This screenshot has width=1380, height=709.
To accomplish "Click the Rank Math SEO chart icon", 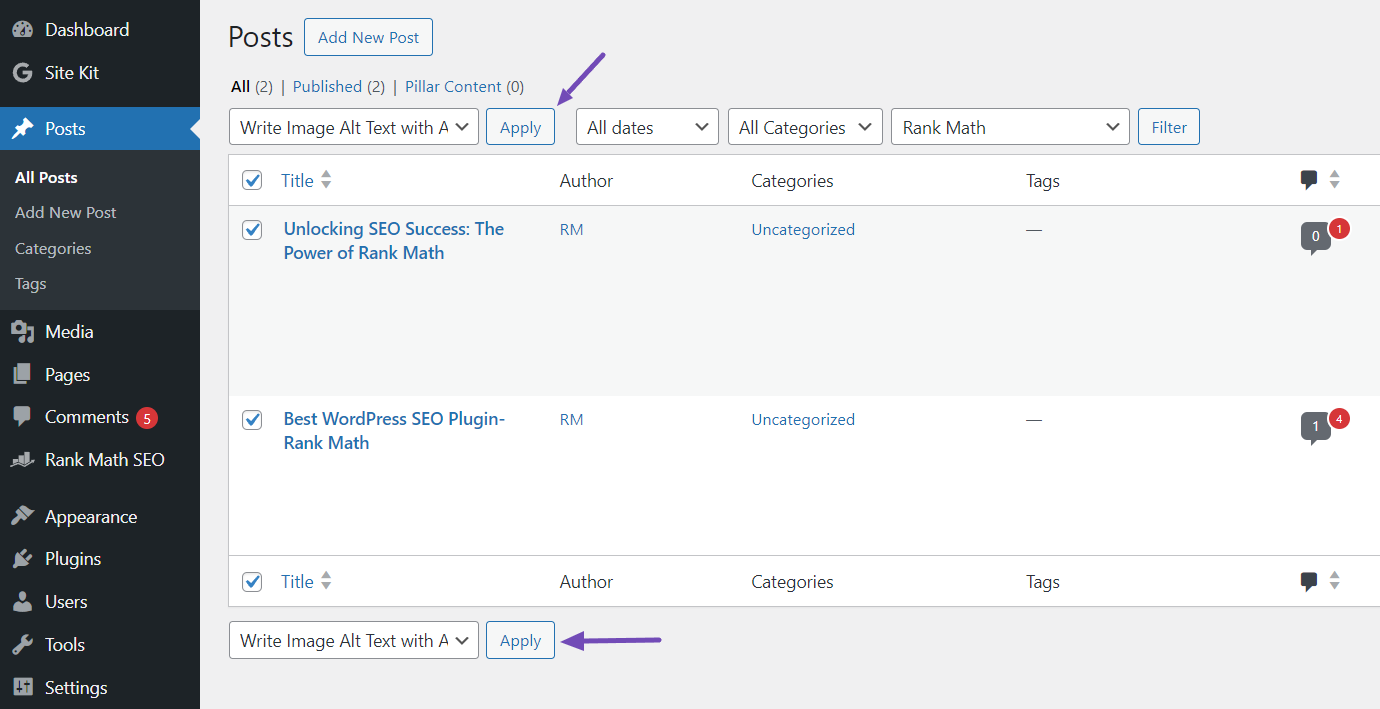I will [22, 460].
